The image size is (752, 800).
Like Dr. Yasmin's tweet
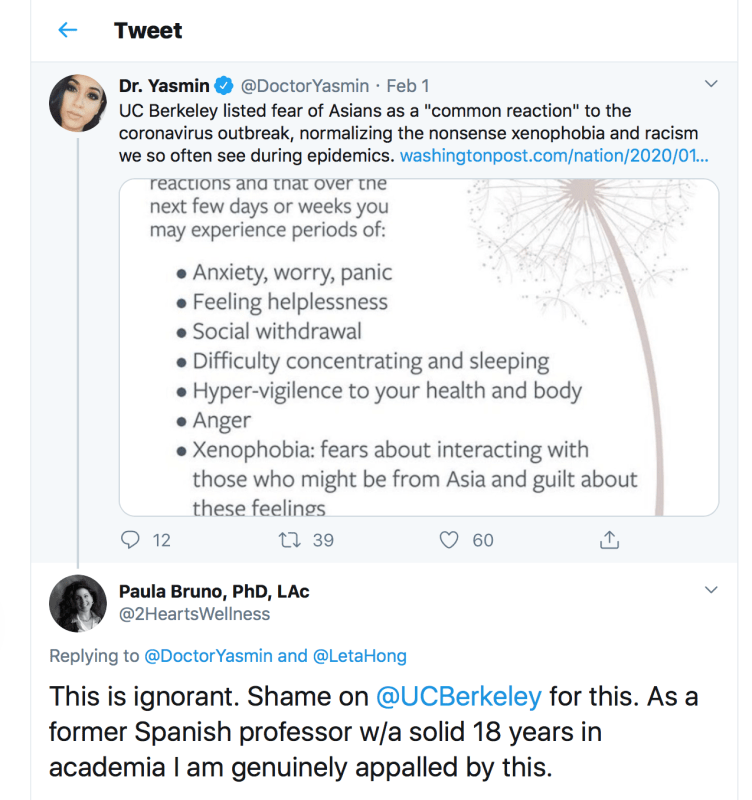tap(450, 540)
